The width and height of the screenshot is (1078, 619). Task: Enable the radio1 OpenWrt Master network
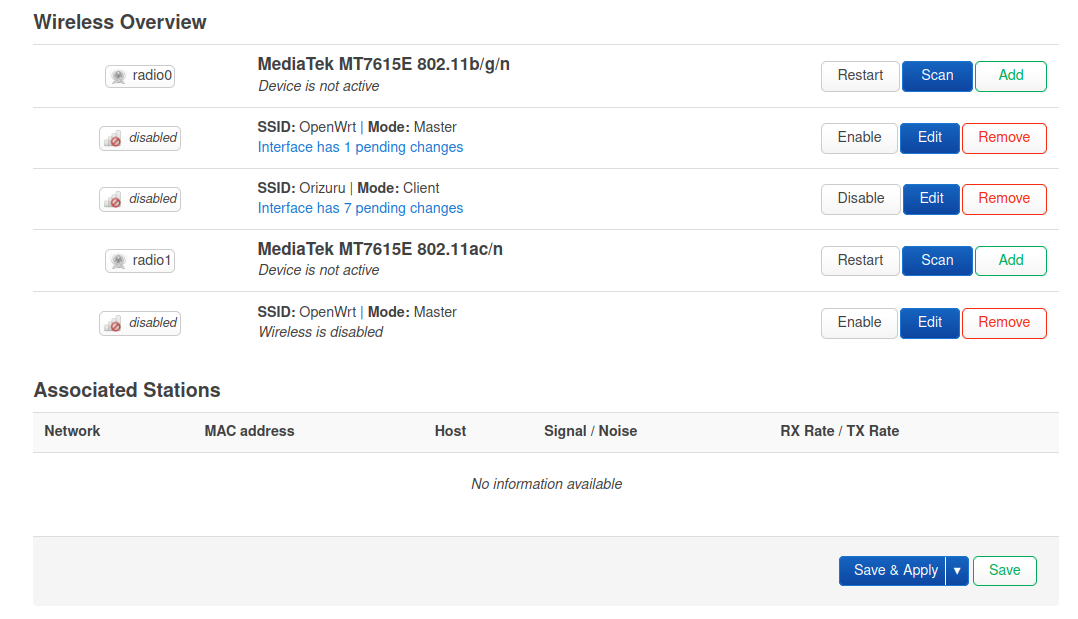[859, 323]
